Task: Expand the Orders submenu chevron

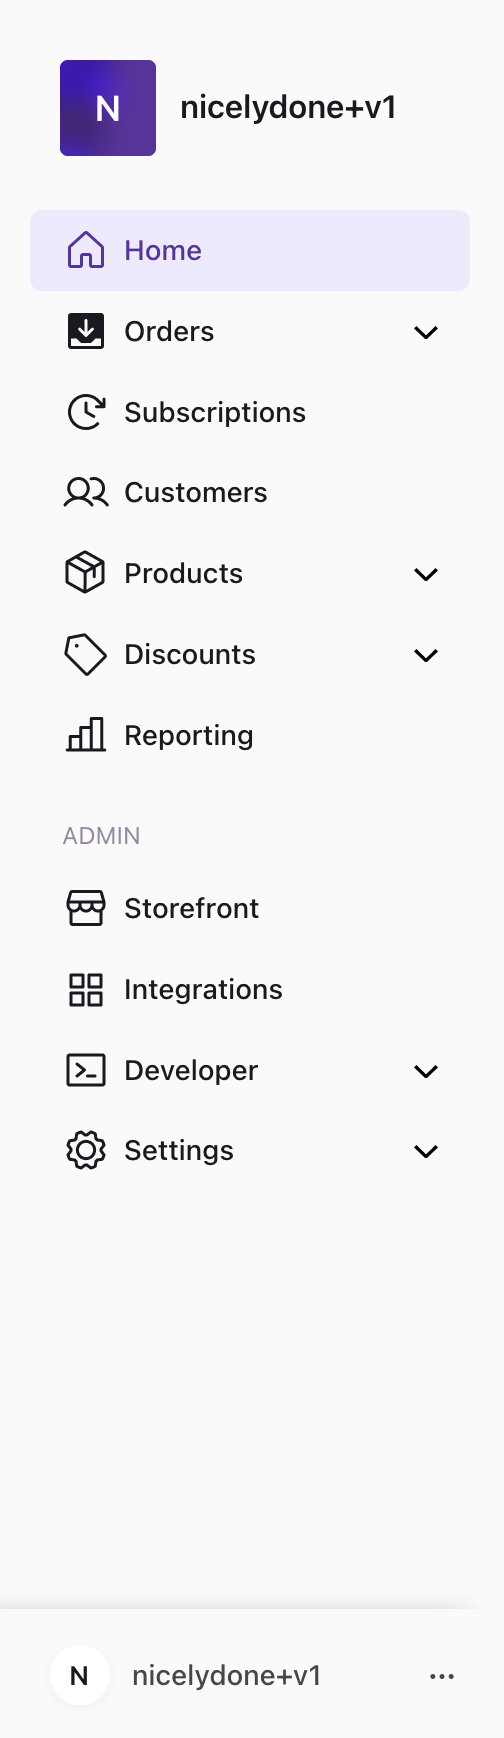Action: coord(426,332)
